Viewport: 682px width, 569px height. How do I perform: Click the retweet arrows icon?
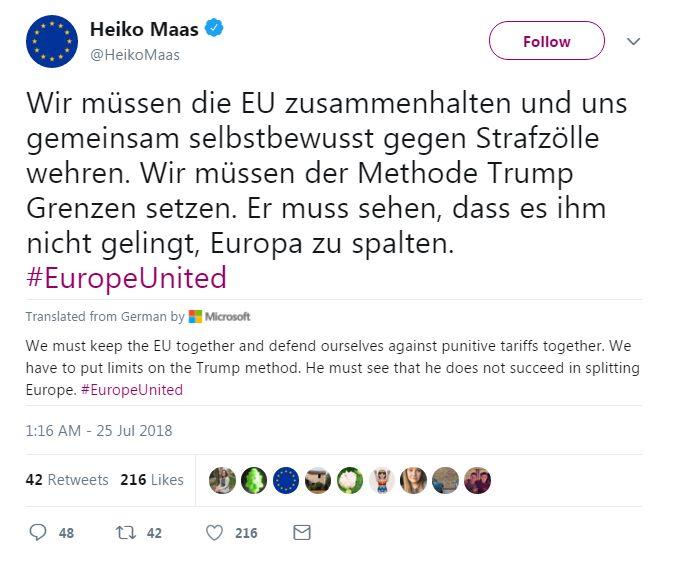coord(126,532)
